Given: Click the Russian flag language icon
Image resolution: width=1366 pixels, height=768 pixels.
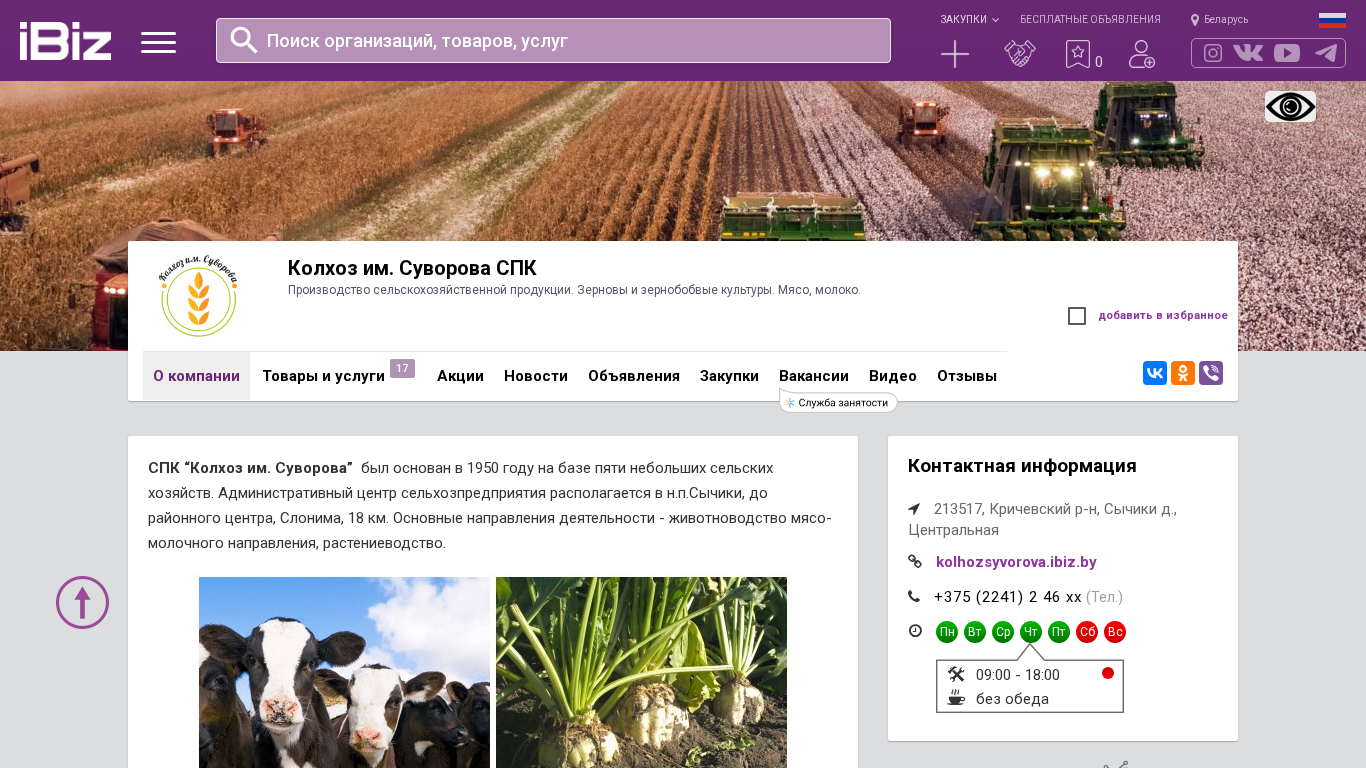Looking at the screenshot, I should (1332, 20).
